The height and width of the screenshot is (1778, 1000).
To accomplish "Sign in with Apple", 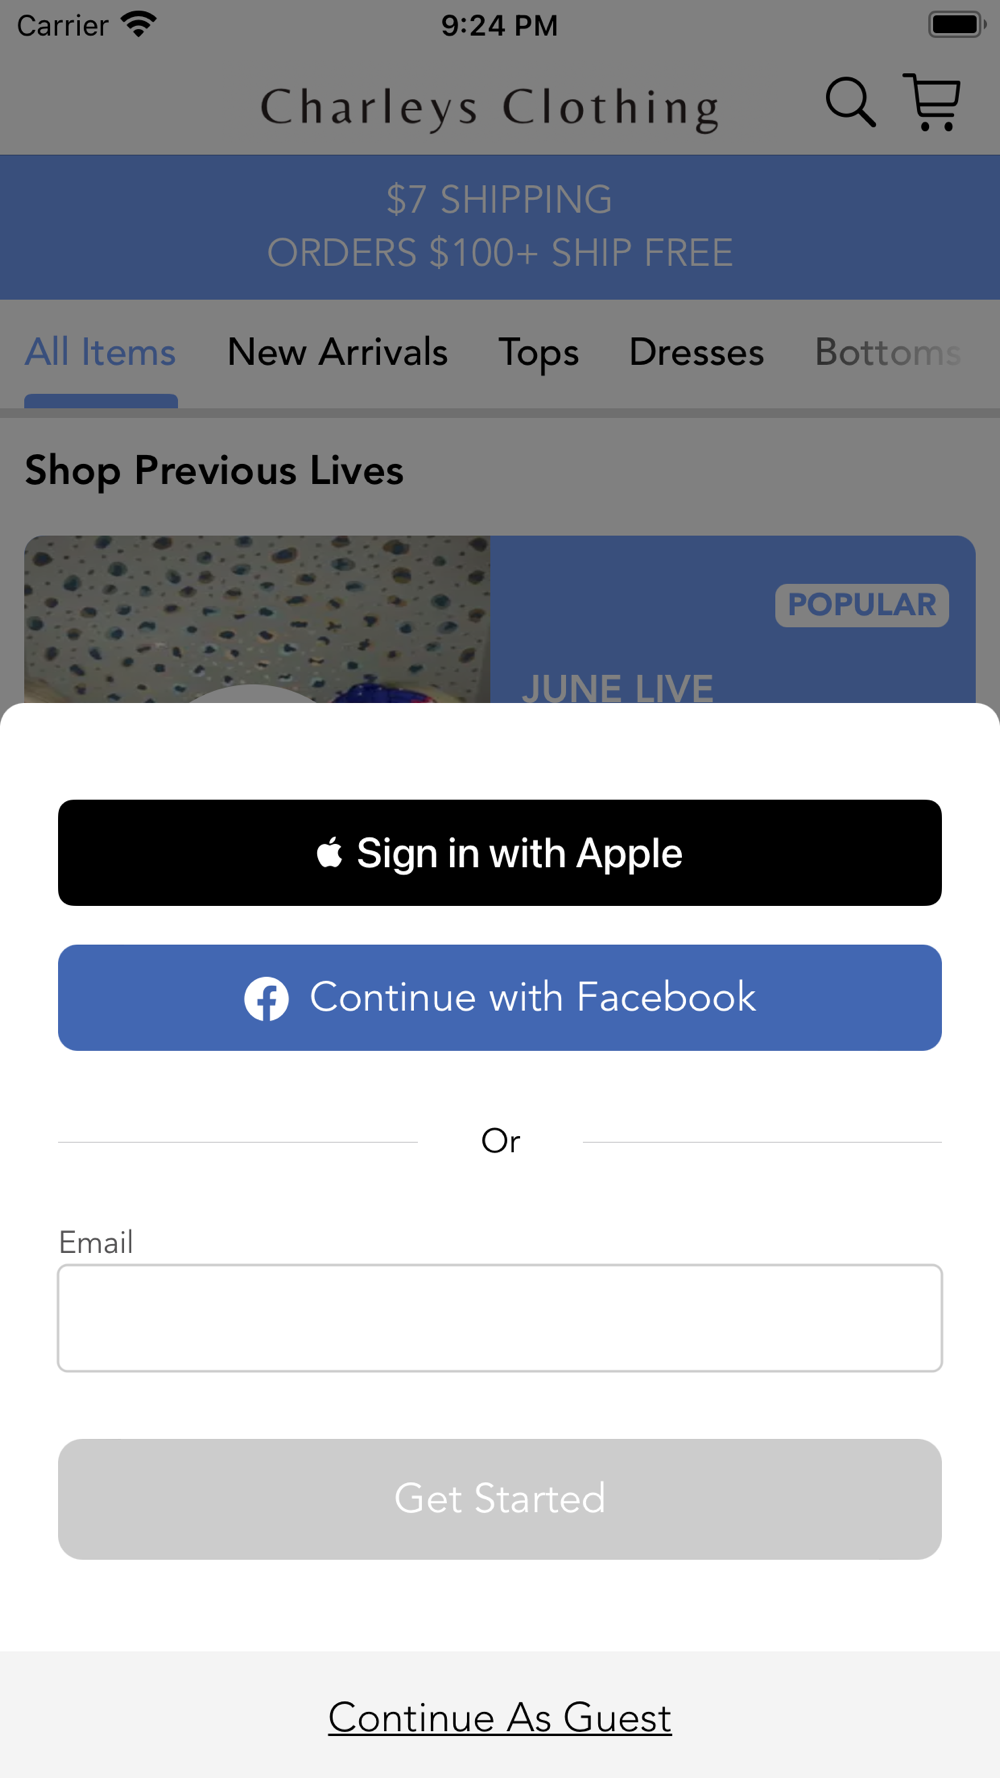I will (x=500, y=853).
